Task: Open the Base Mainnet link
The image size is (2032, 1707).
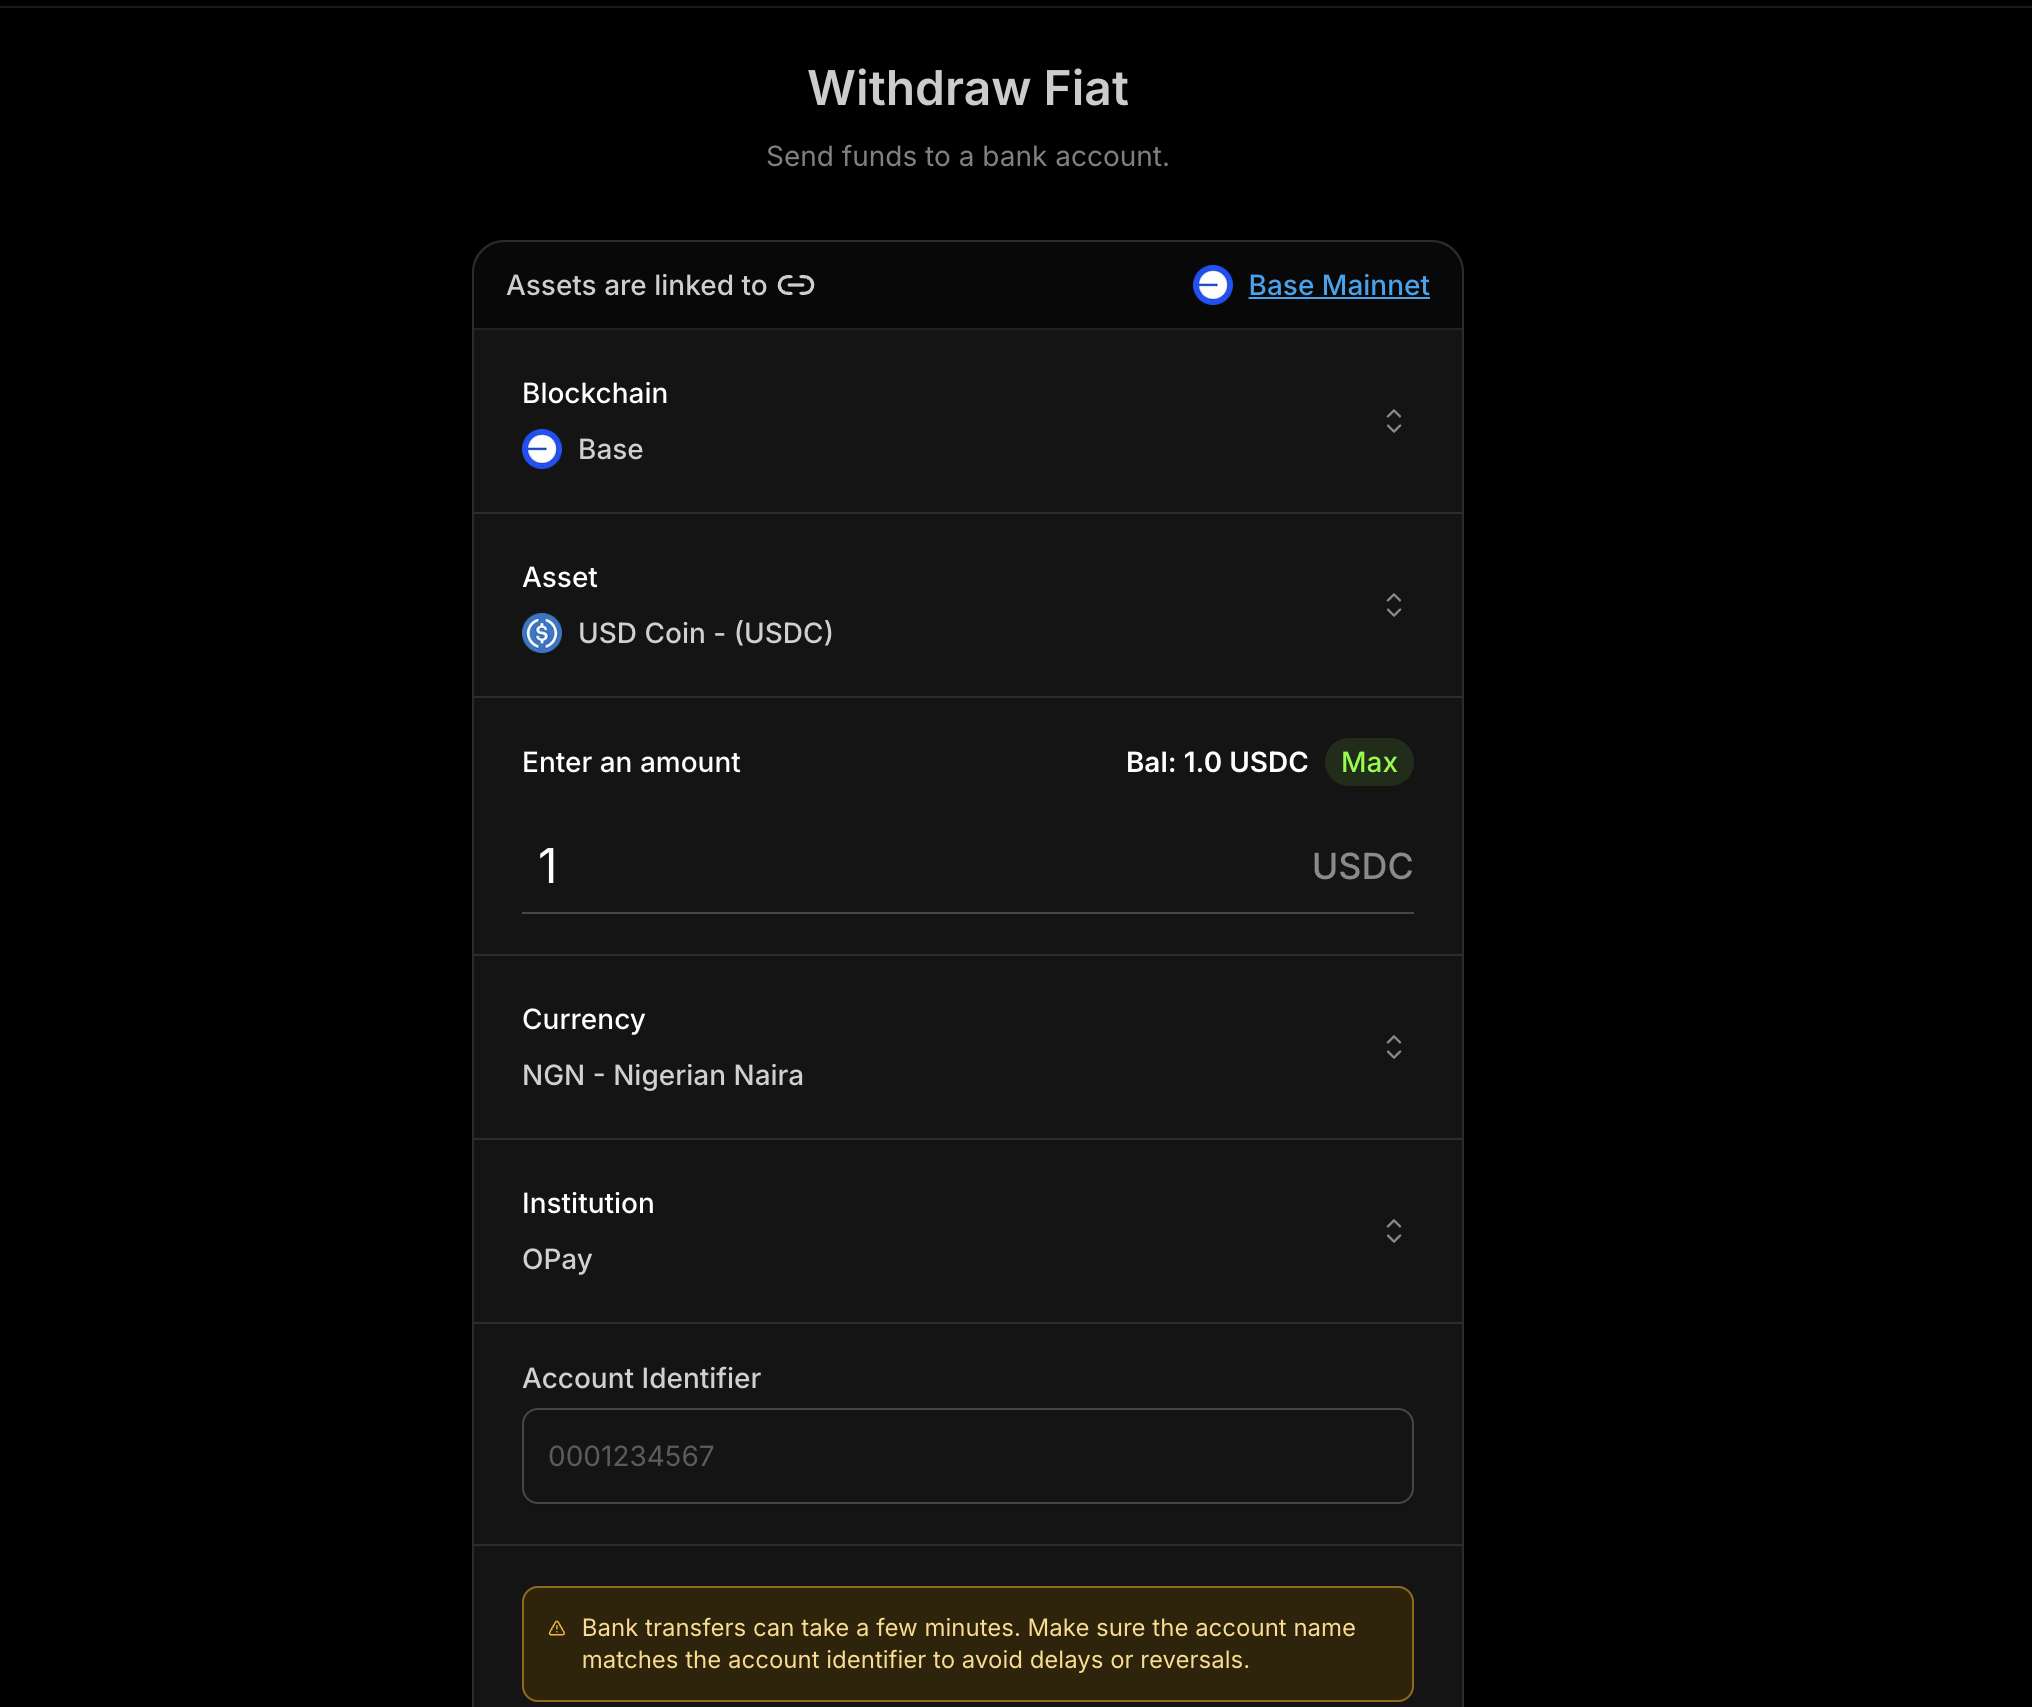Action: tap(1339, 285)
